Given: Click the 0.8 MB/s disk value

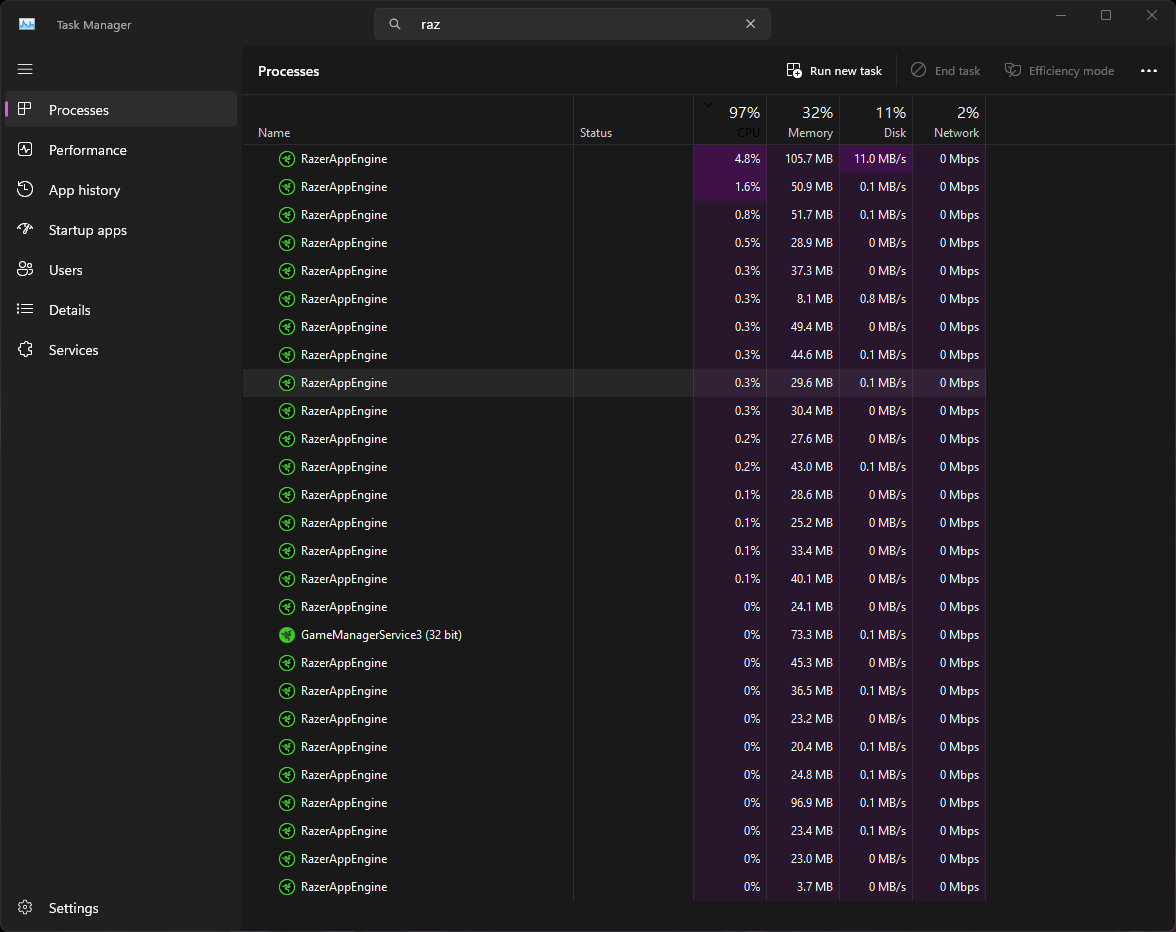Looking at the screenshot, I should [x=883, y=298].
